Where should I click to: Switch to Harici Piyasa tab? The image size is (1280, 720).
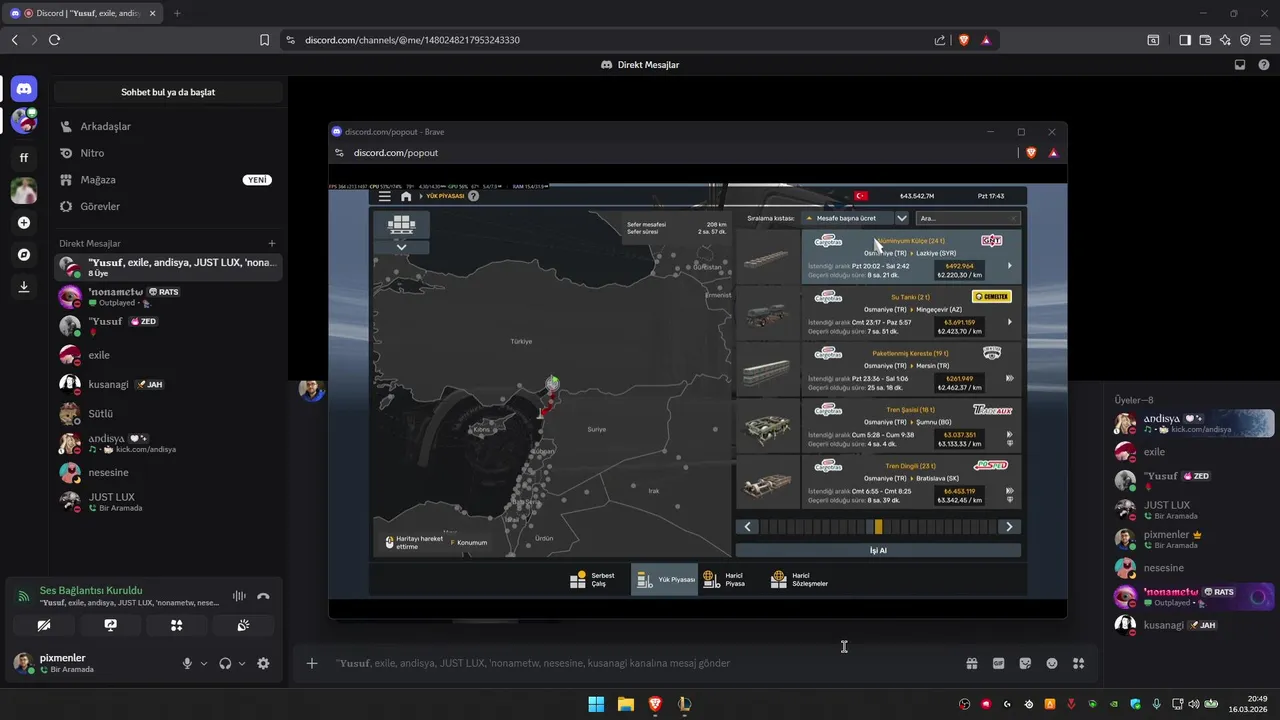click(x=725, y=580)
